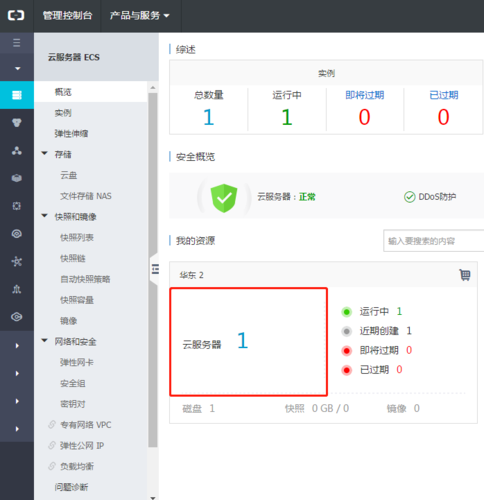
Task: Open 产品与服务 dropdown menu
Action: click(140, 15)
